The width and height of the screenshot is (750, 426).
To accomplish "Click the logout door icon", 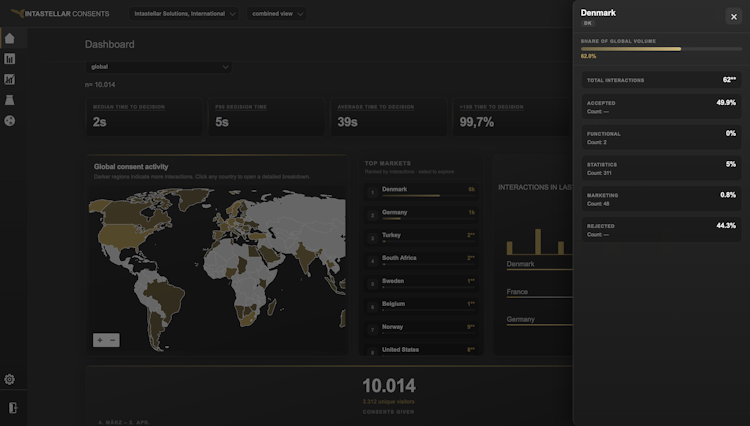I will (13, 408).
